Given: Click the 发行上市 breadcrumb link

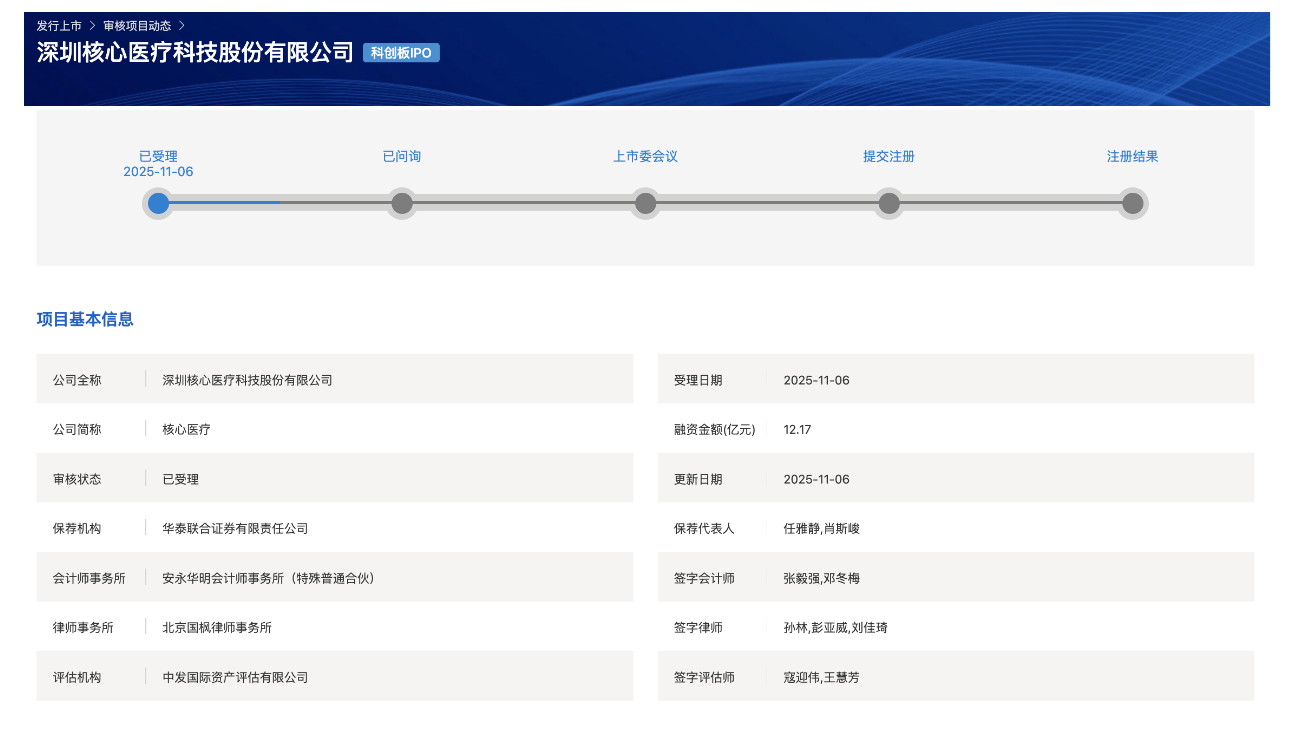Looking at the screenshot, I should pos(59,25).
